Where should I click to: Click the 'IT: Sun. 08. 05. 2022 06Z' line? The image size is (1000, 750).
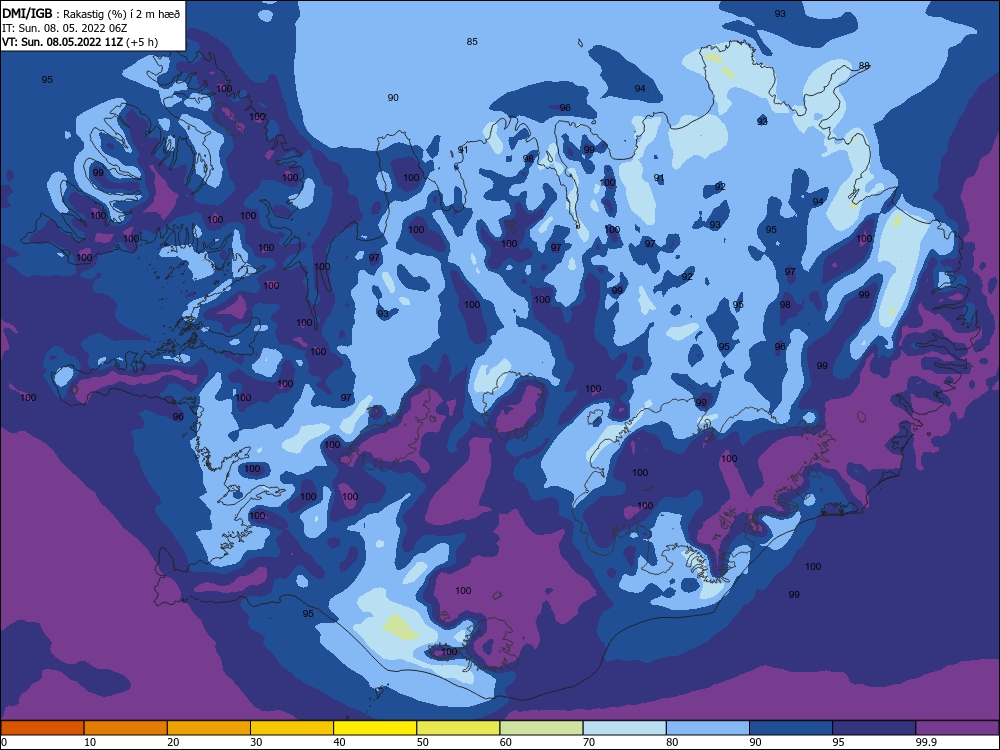65,28
